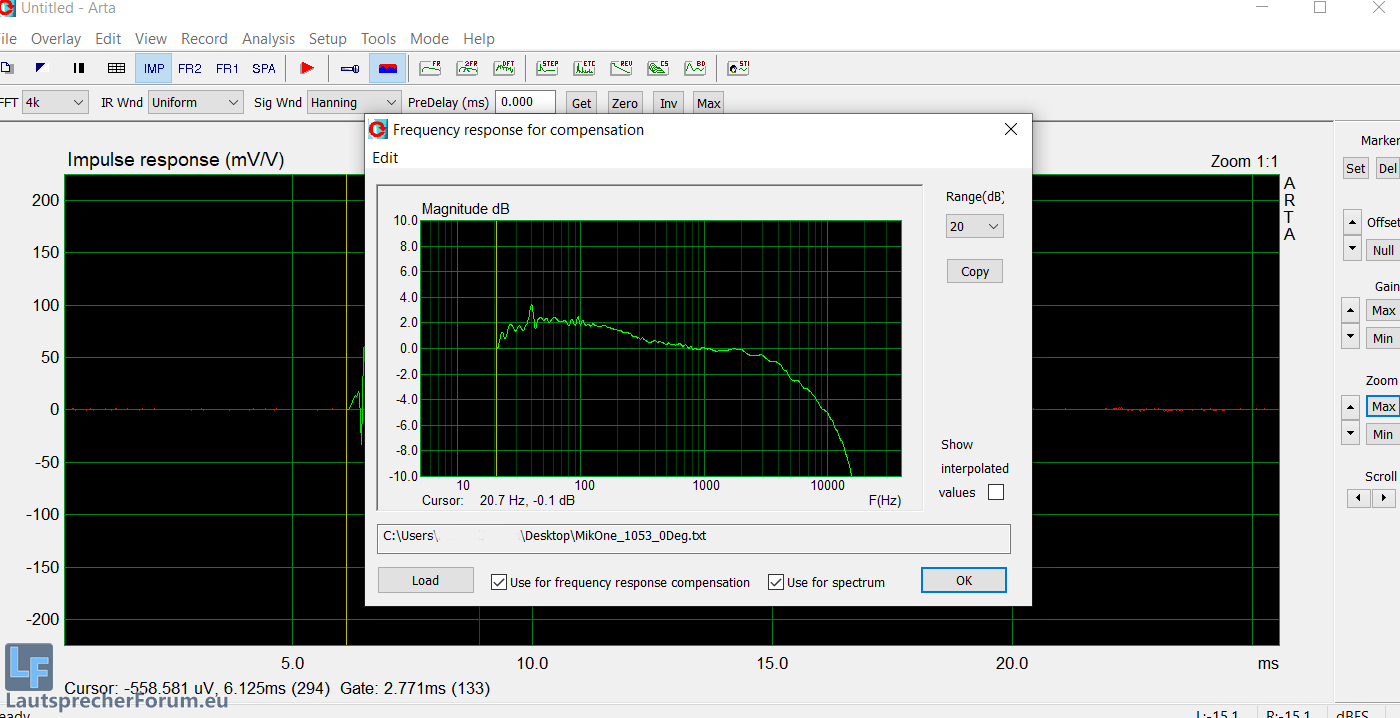
Task: Open the Sig Wnd Hanning dropdown
Action: coord(354,102)
